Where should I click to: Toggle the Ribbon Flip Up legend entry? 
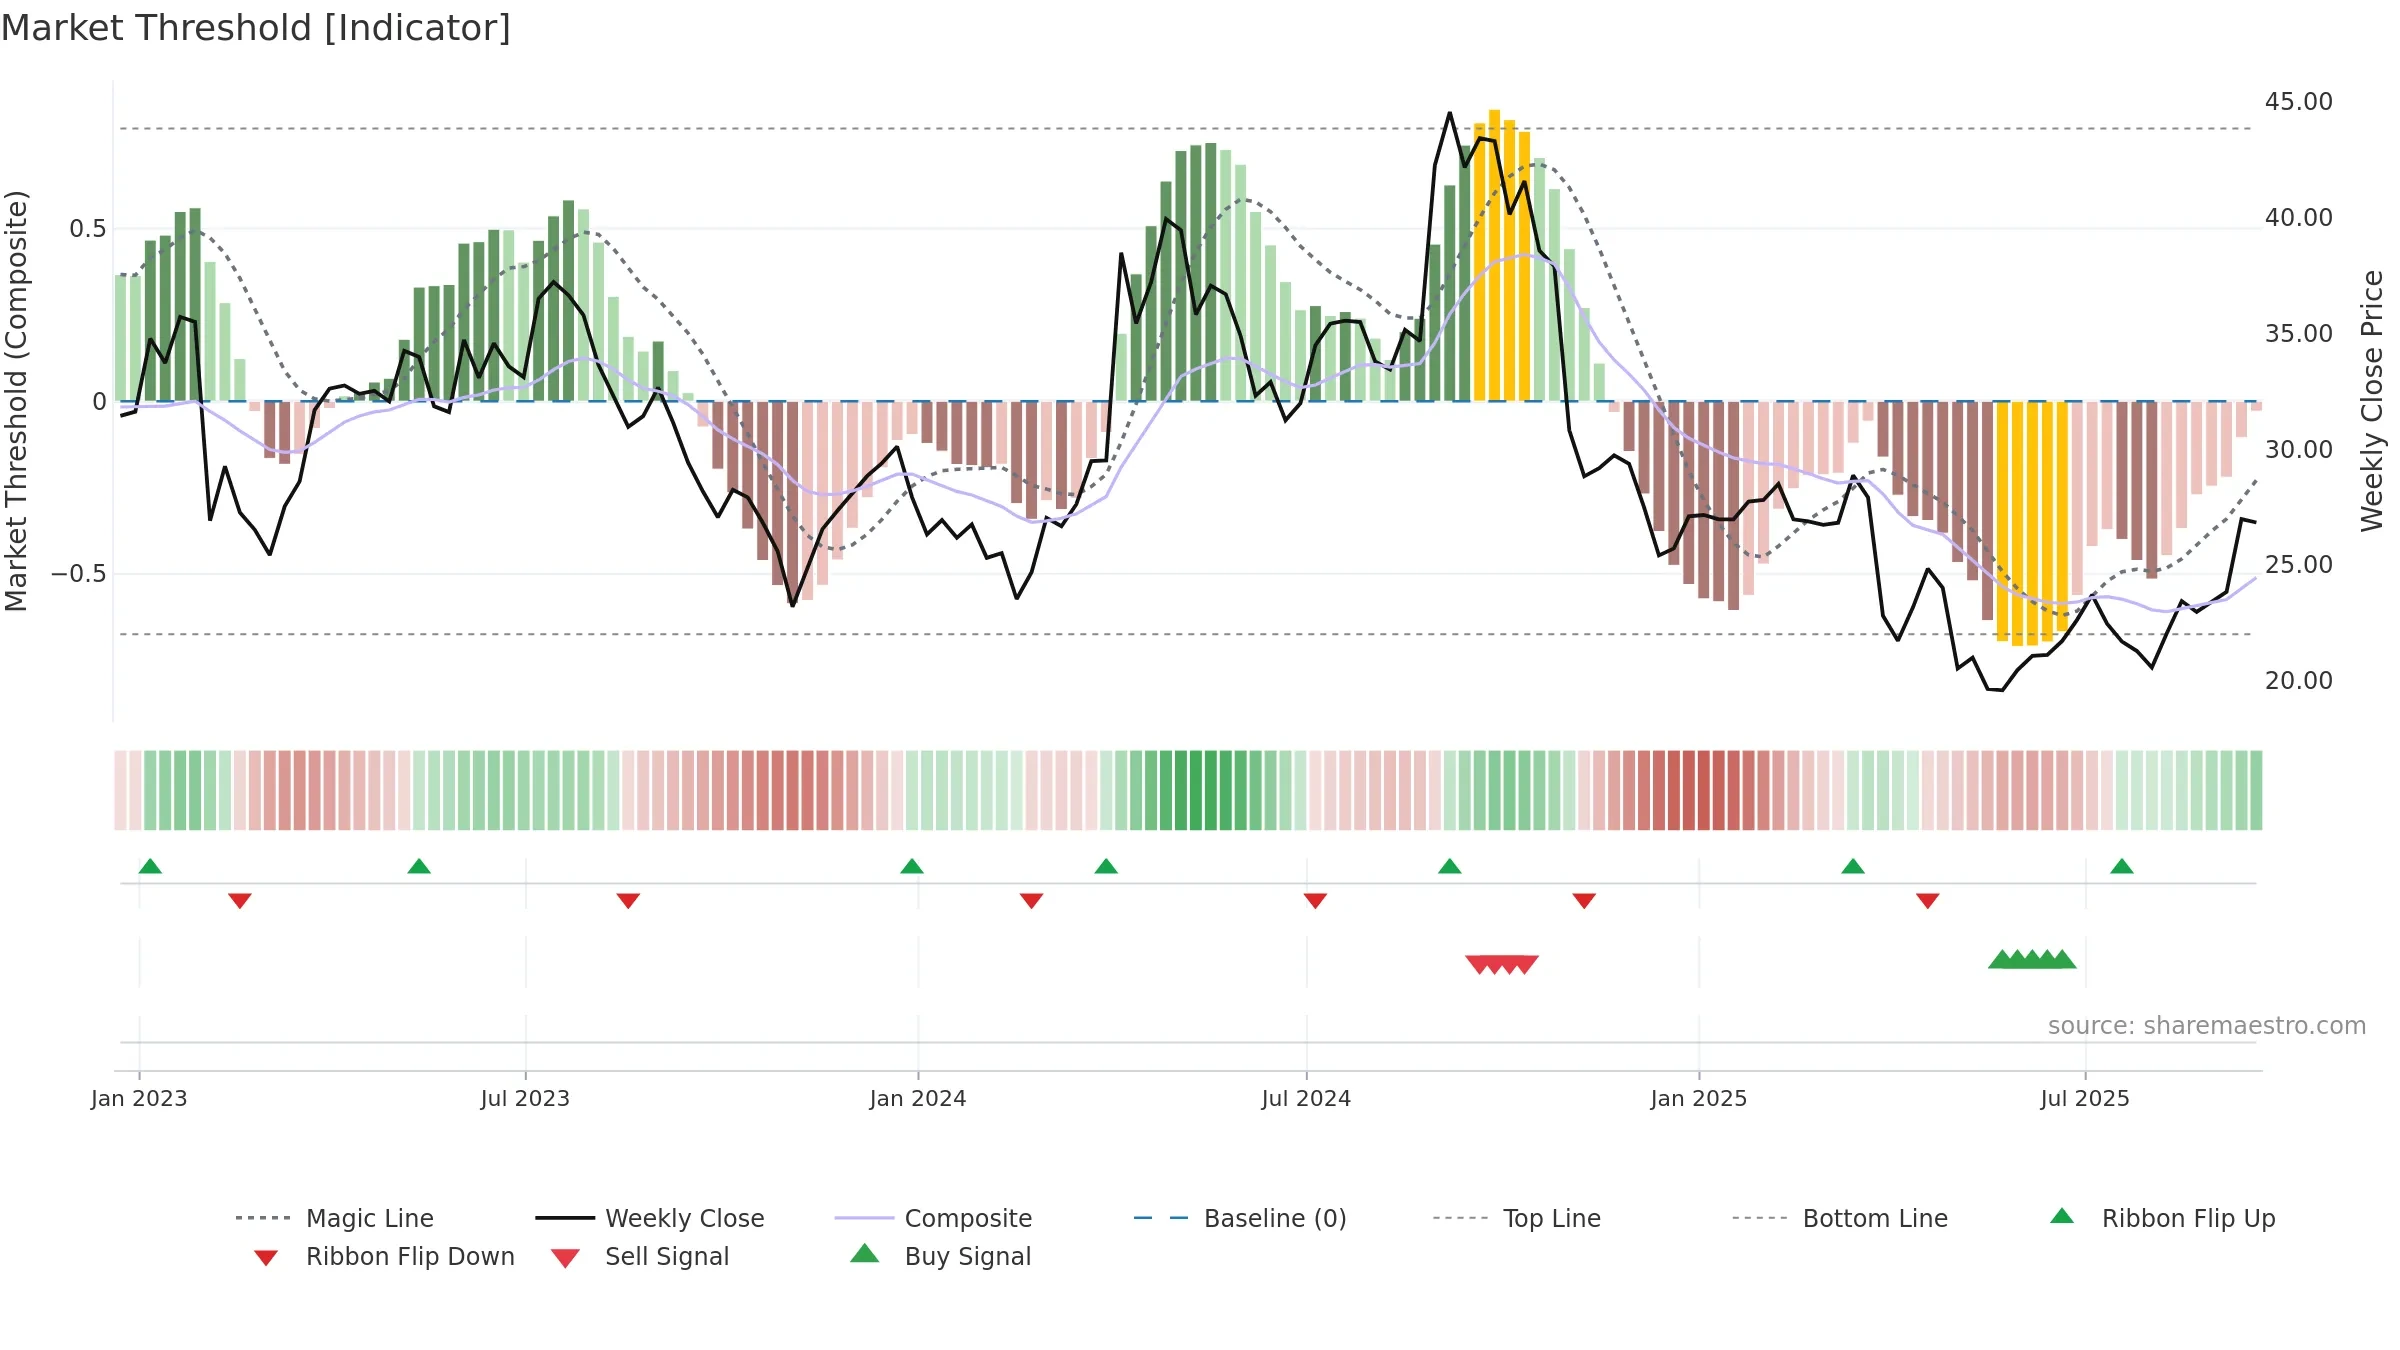coord(2163,1218)
